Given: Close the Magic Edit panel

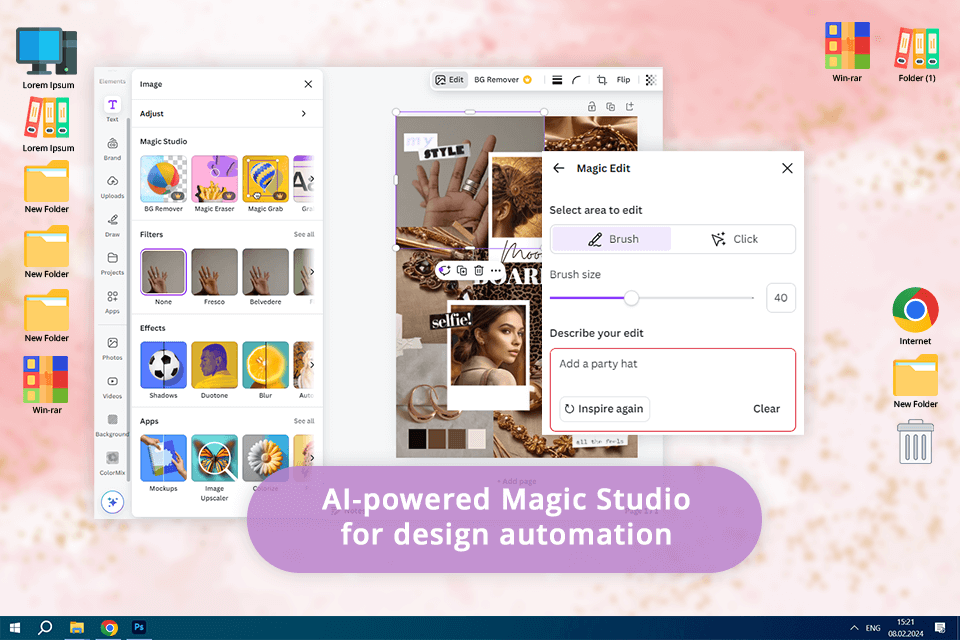Looking at the screenshot, I should (787, 168).
